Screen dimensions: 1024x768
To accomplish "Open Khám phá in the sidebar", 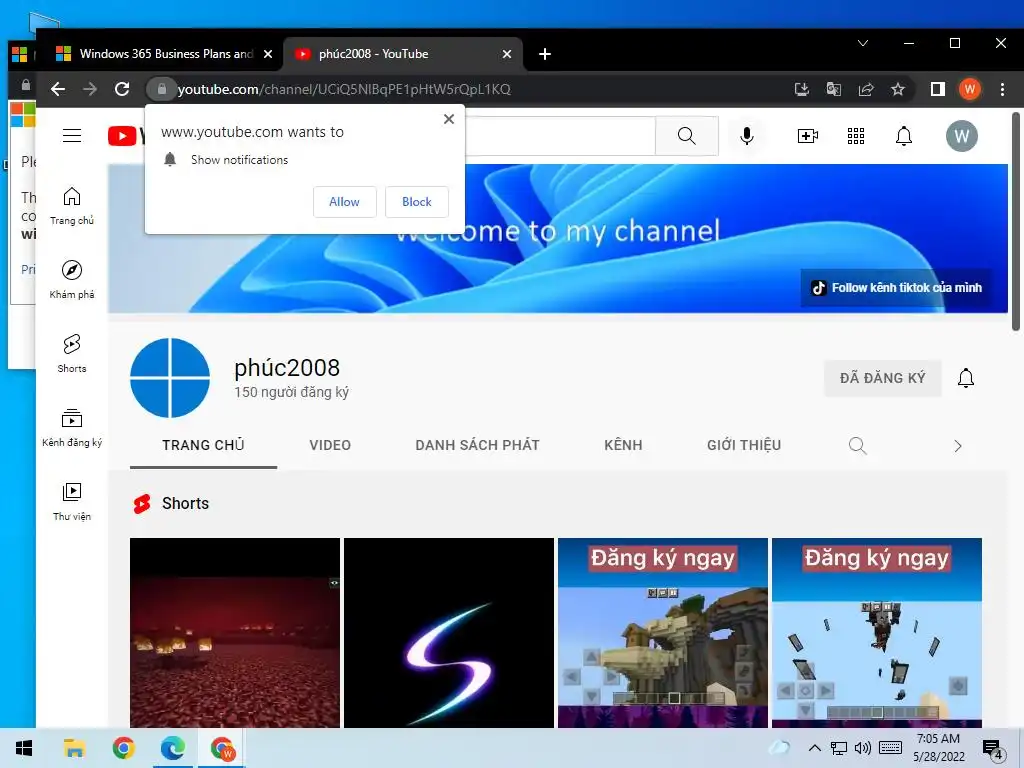I will click(72, 280).
